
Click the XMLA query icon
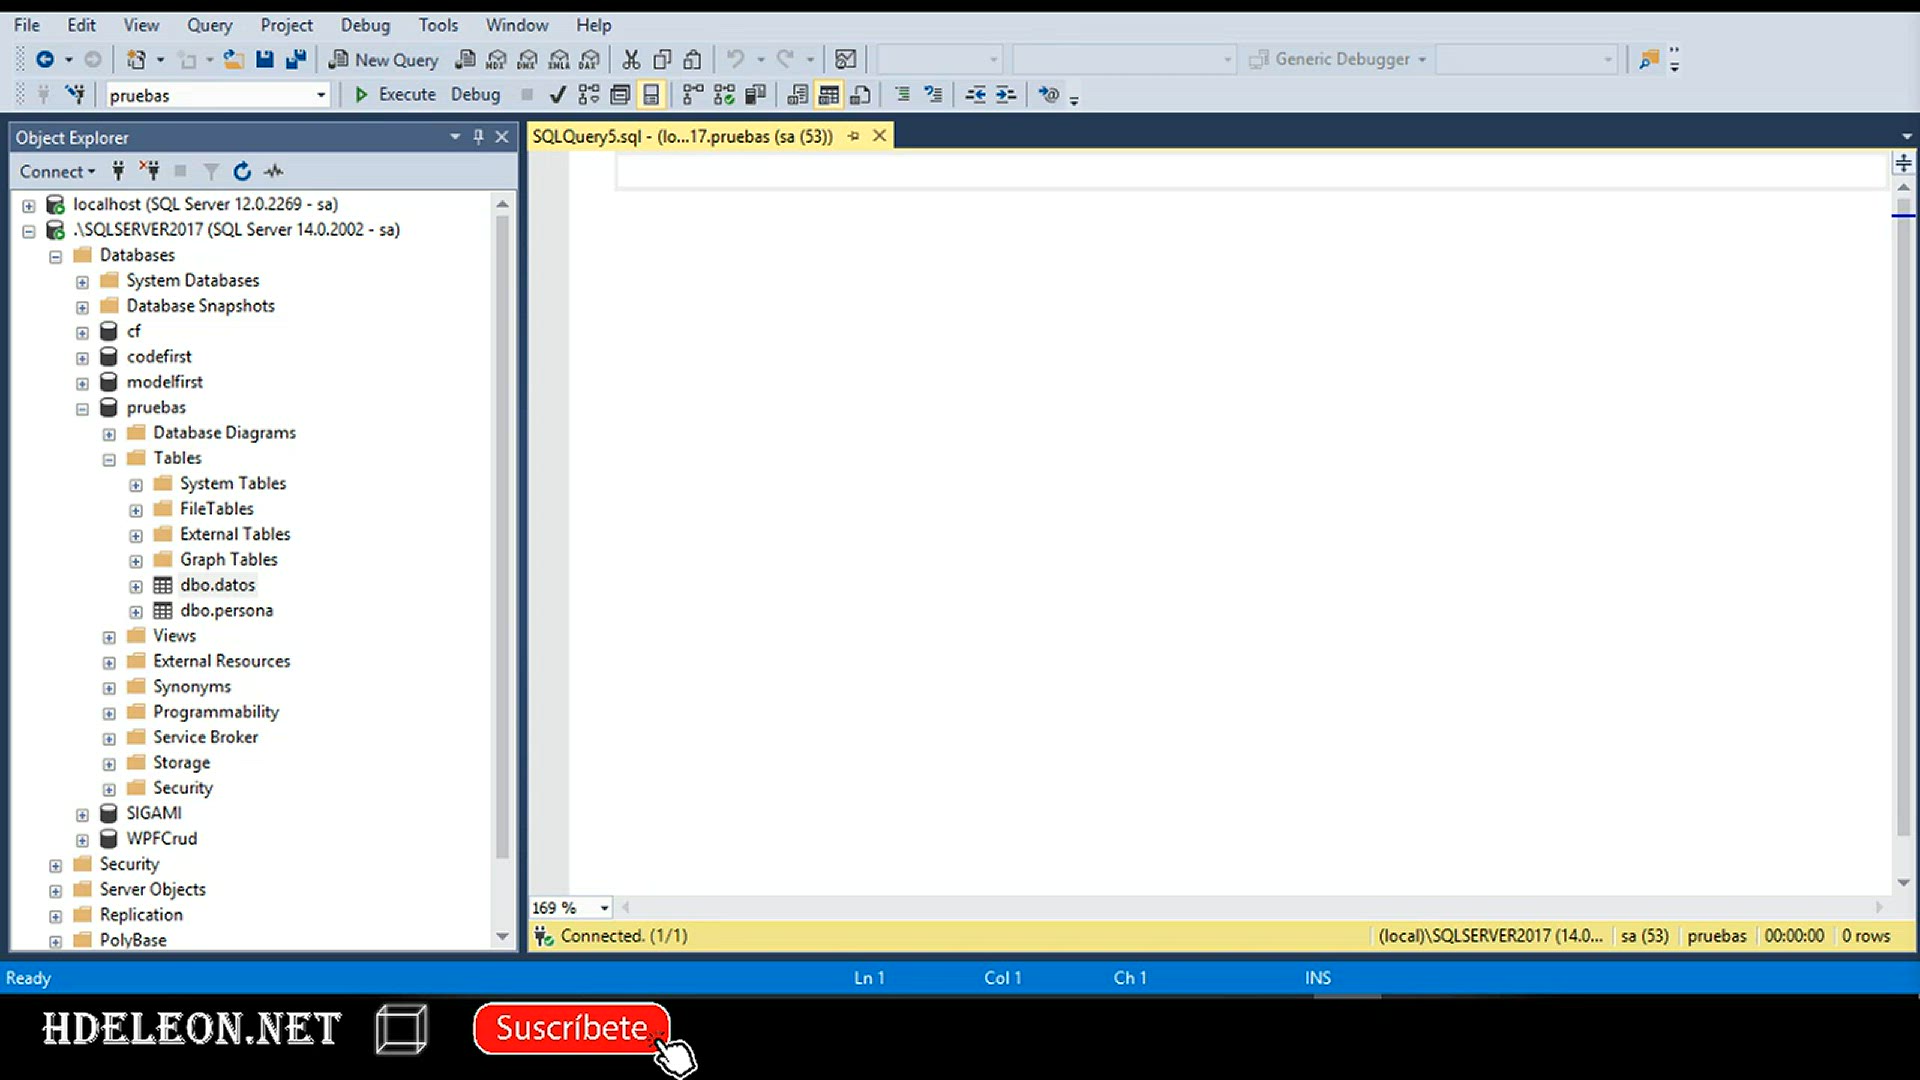click(559, 60)
